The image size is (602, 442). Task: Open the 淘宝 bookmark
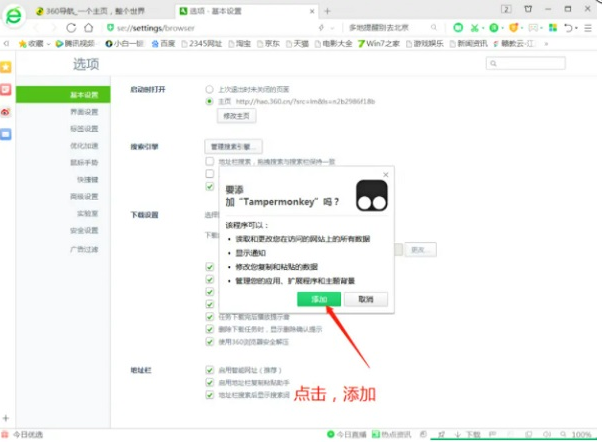[x=240, y=43]
